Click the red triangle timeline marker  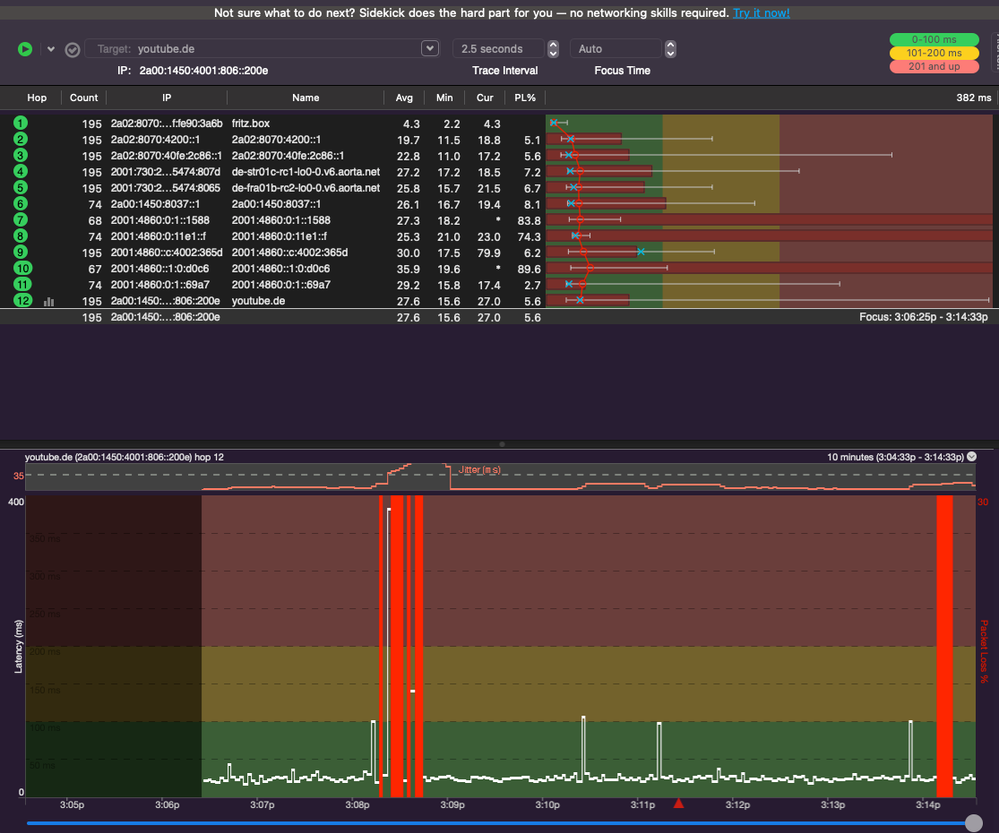click(x=679, y=803)
